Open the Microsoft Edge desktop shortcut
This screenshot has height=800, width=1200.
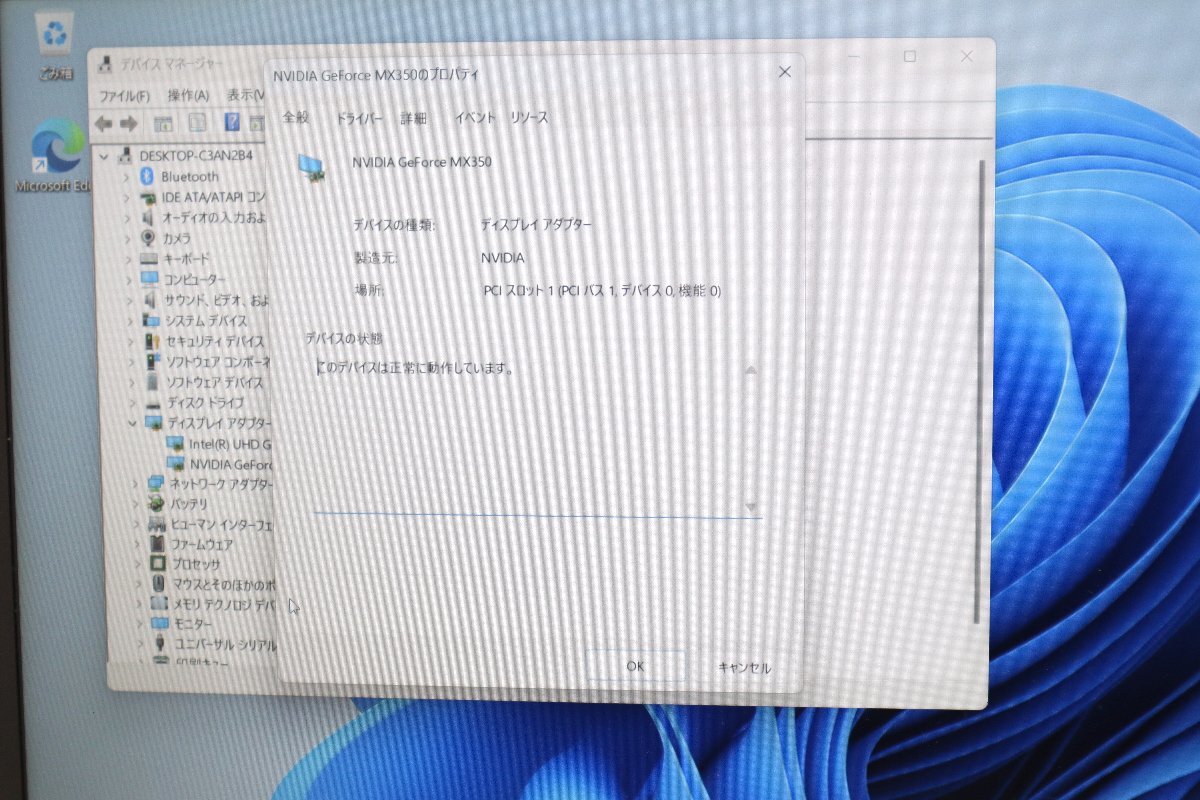click(55, 155)
